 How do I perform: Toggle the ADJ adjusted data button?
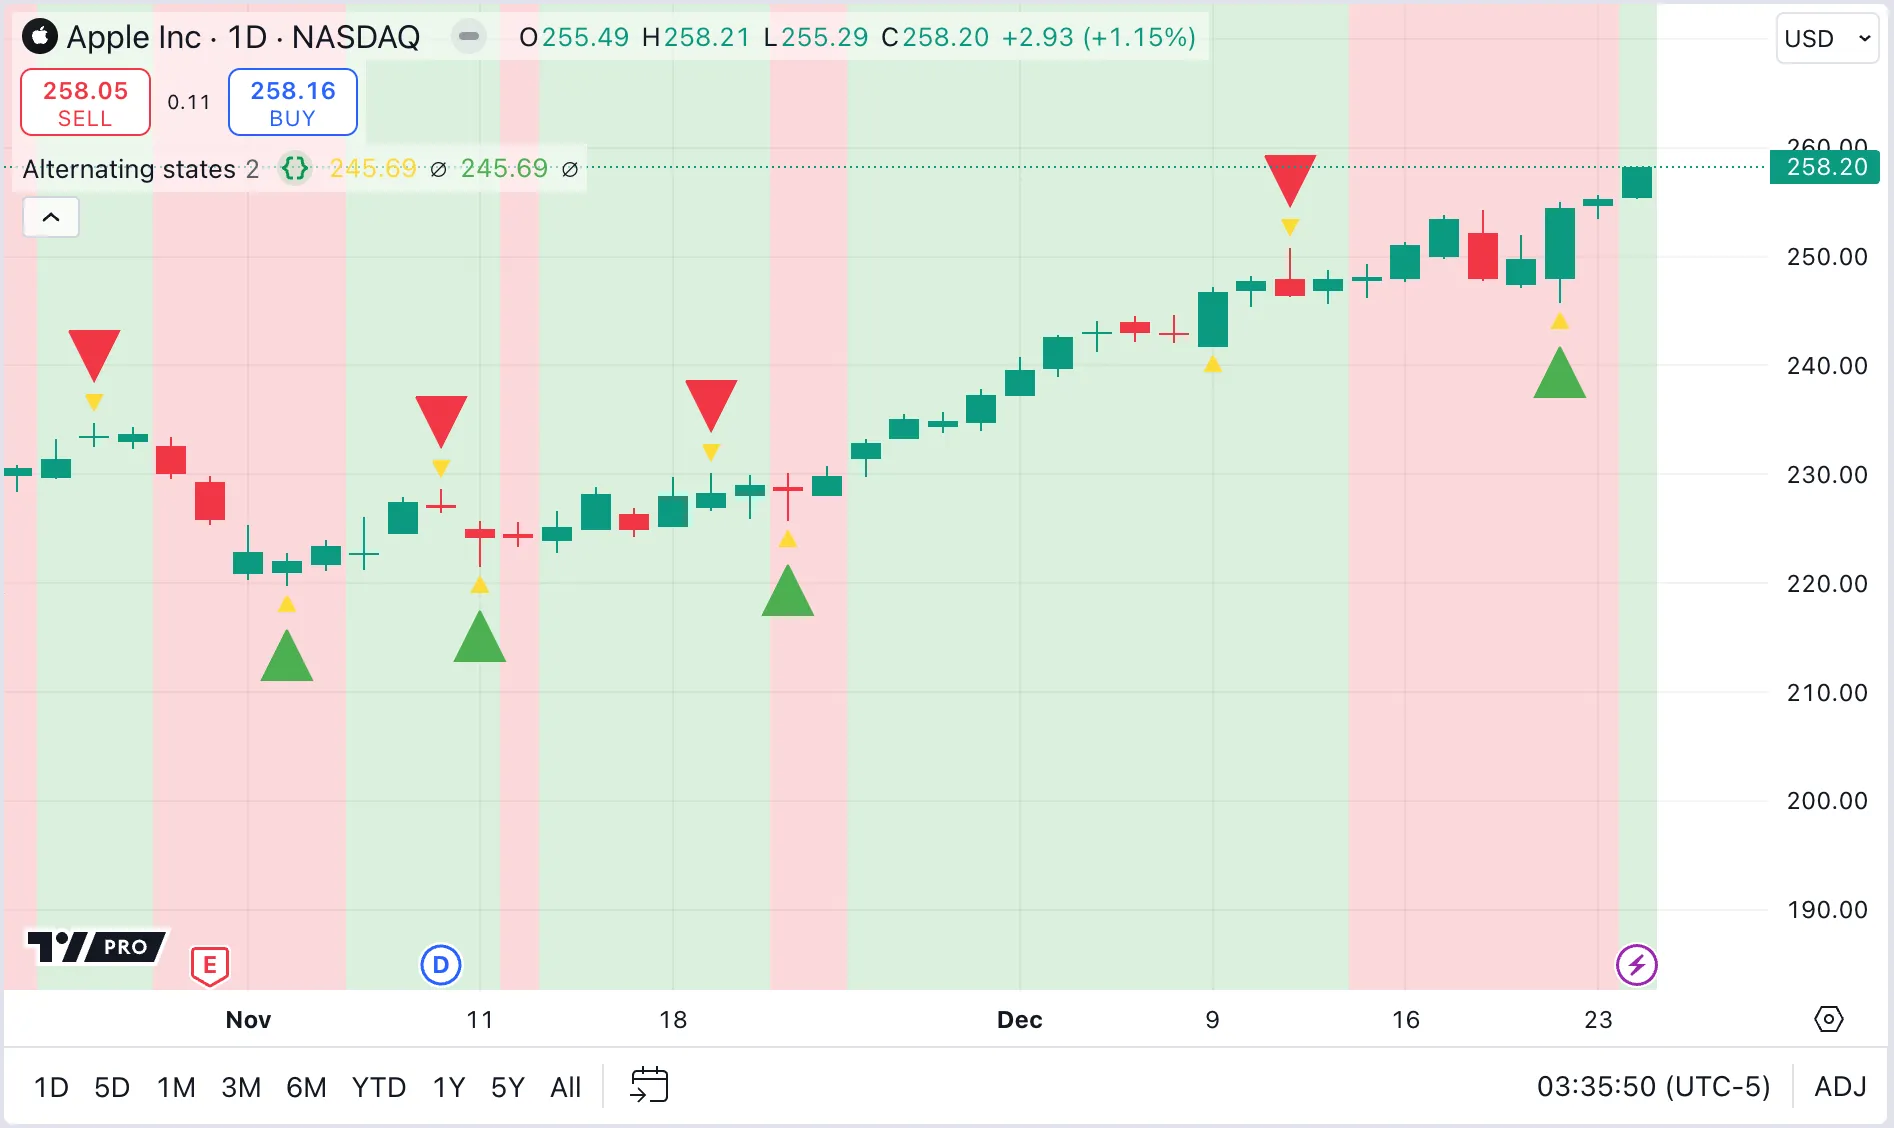point(1840,1087)
